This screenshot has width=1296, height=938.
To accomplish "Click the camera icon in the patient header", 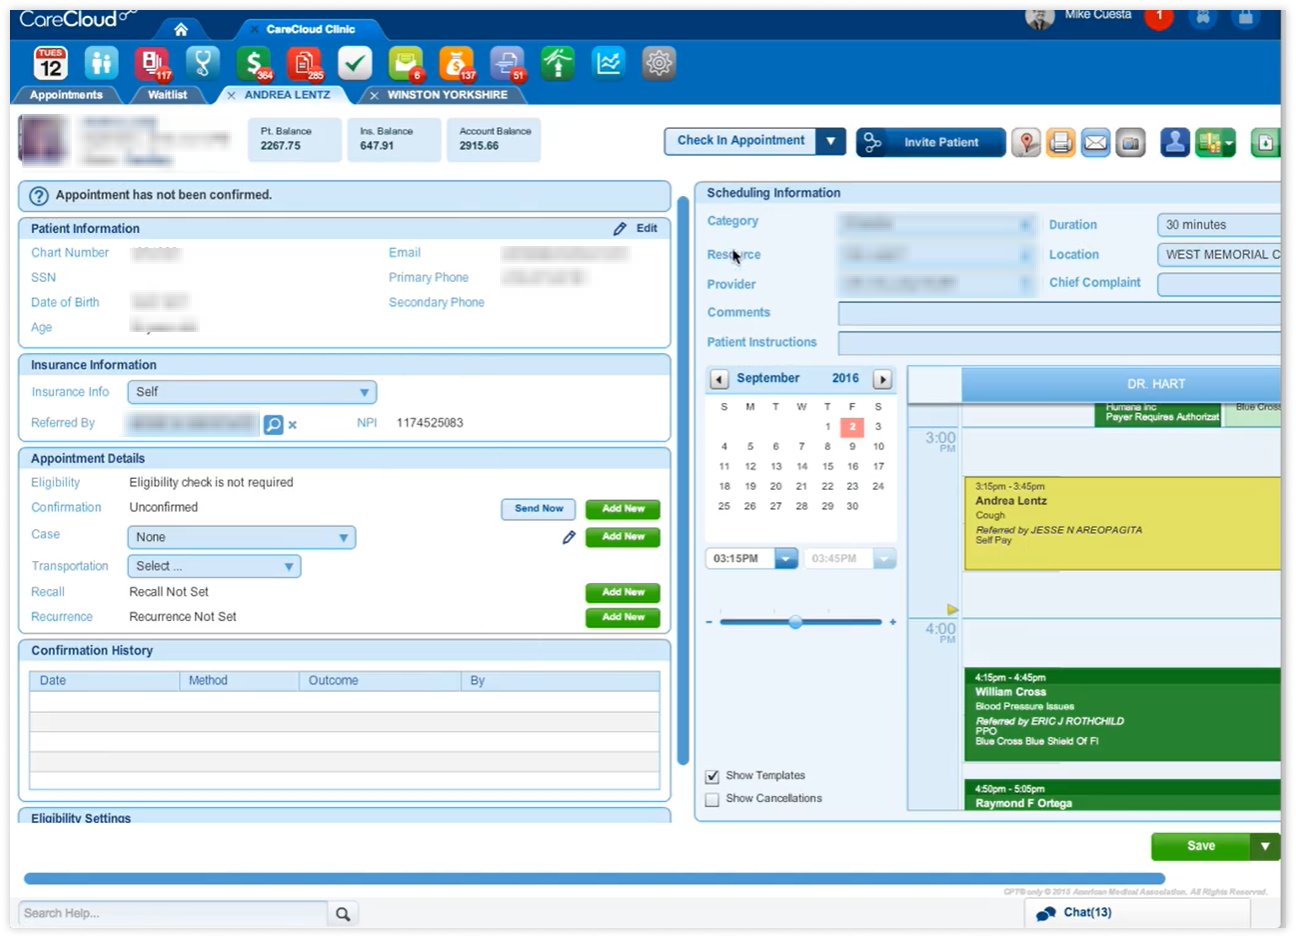I will click(x=1130, y=142).
